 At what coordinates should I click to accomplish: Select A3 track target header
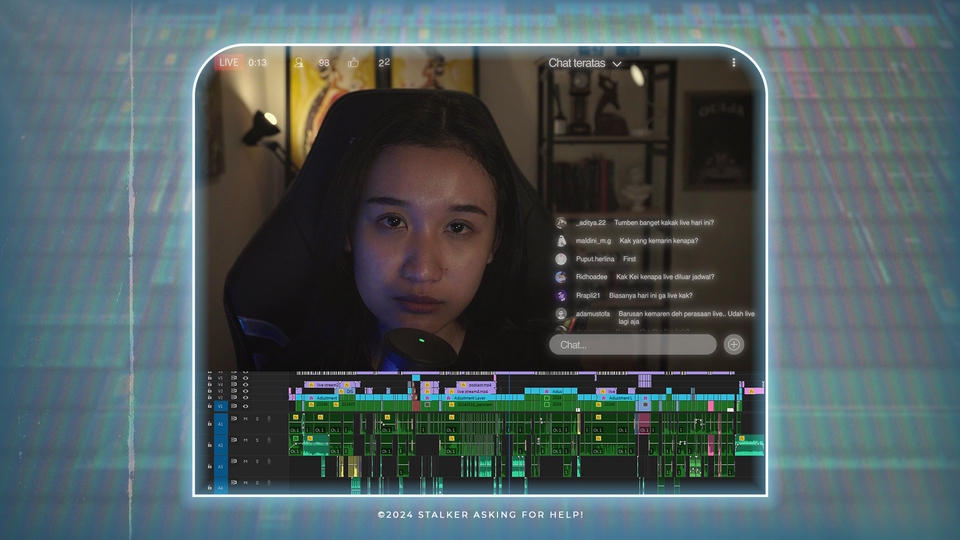pyautogui.click(x=220, y=467)
